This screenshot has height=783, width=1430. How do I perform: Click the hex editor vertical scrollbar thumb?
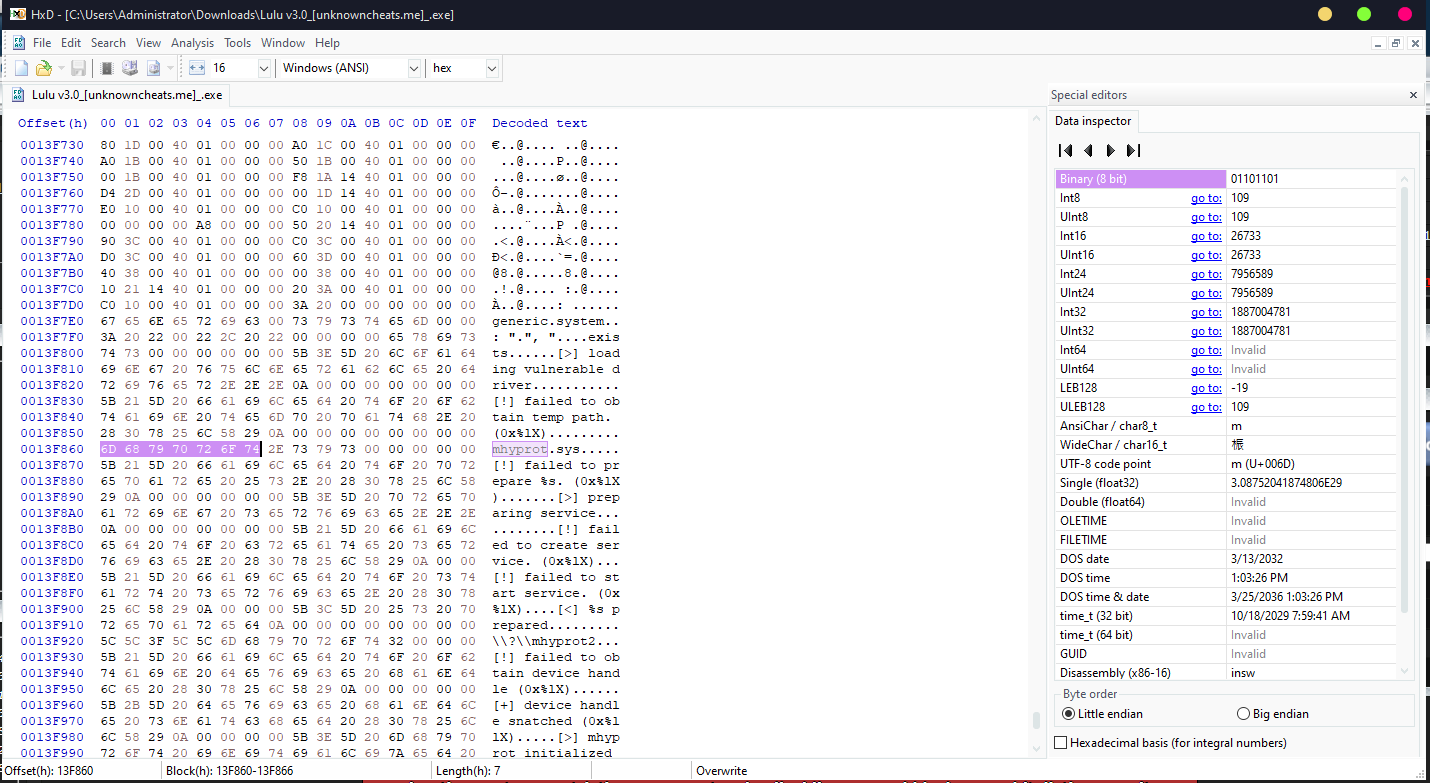1038,720
